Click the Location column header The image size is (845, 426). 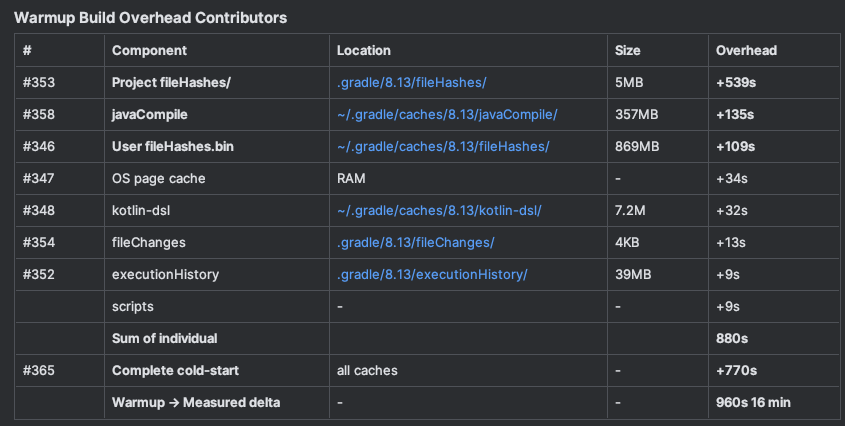click(x=364, y=50)
